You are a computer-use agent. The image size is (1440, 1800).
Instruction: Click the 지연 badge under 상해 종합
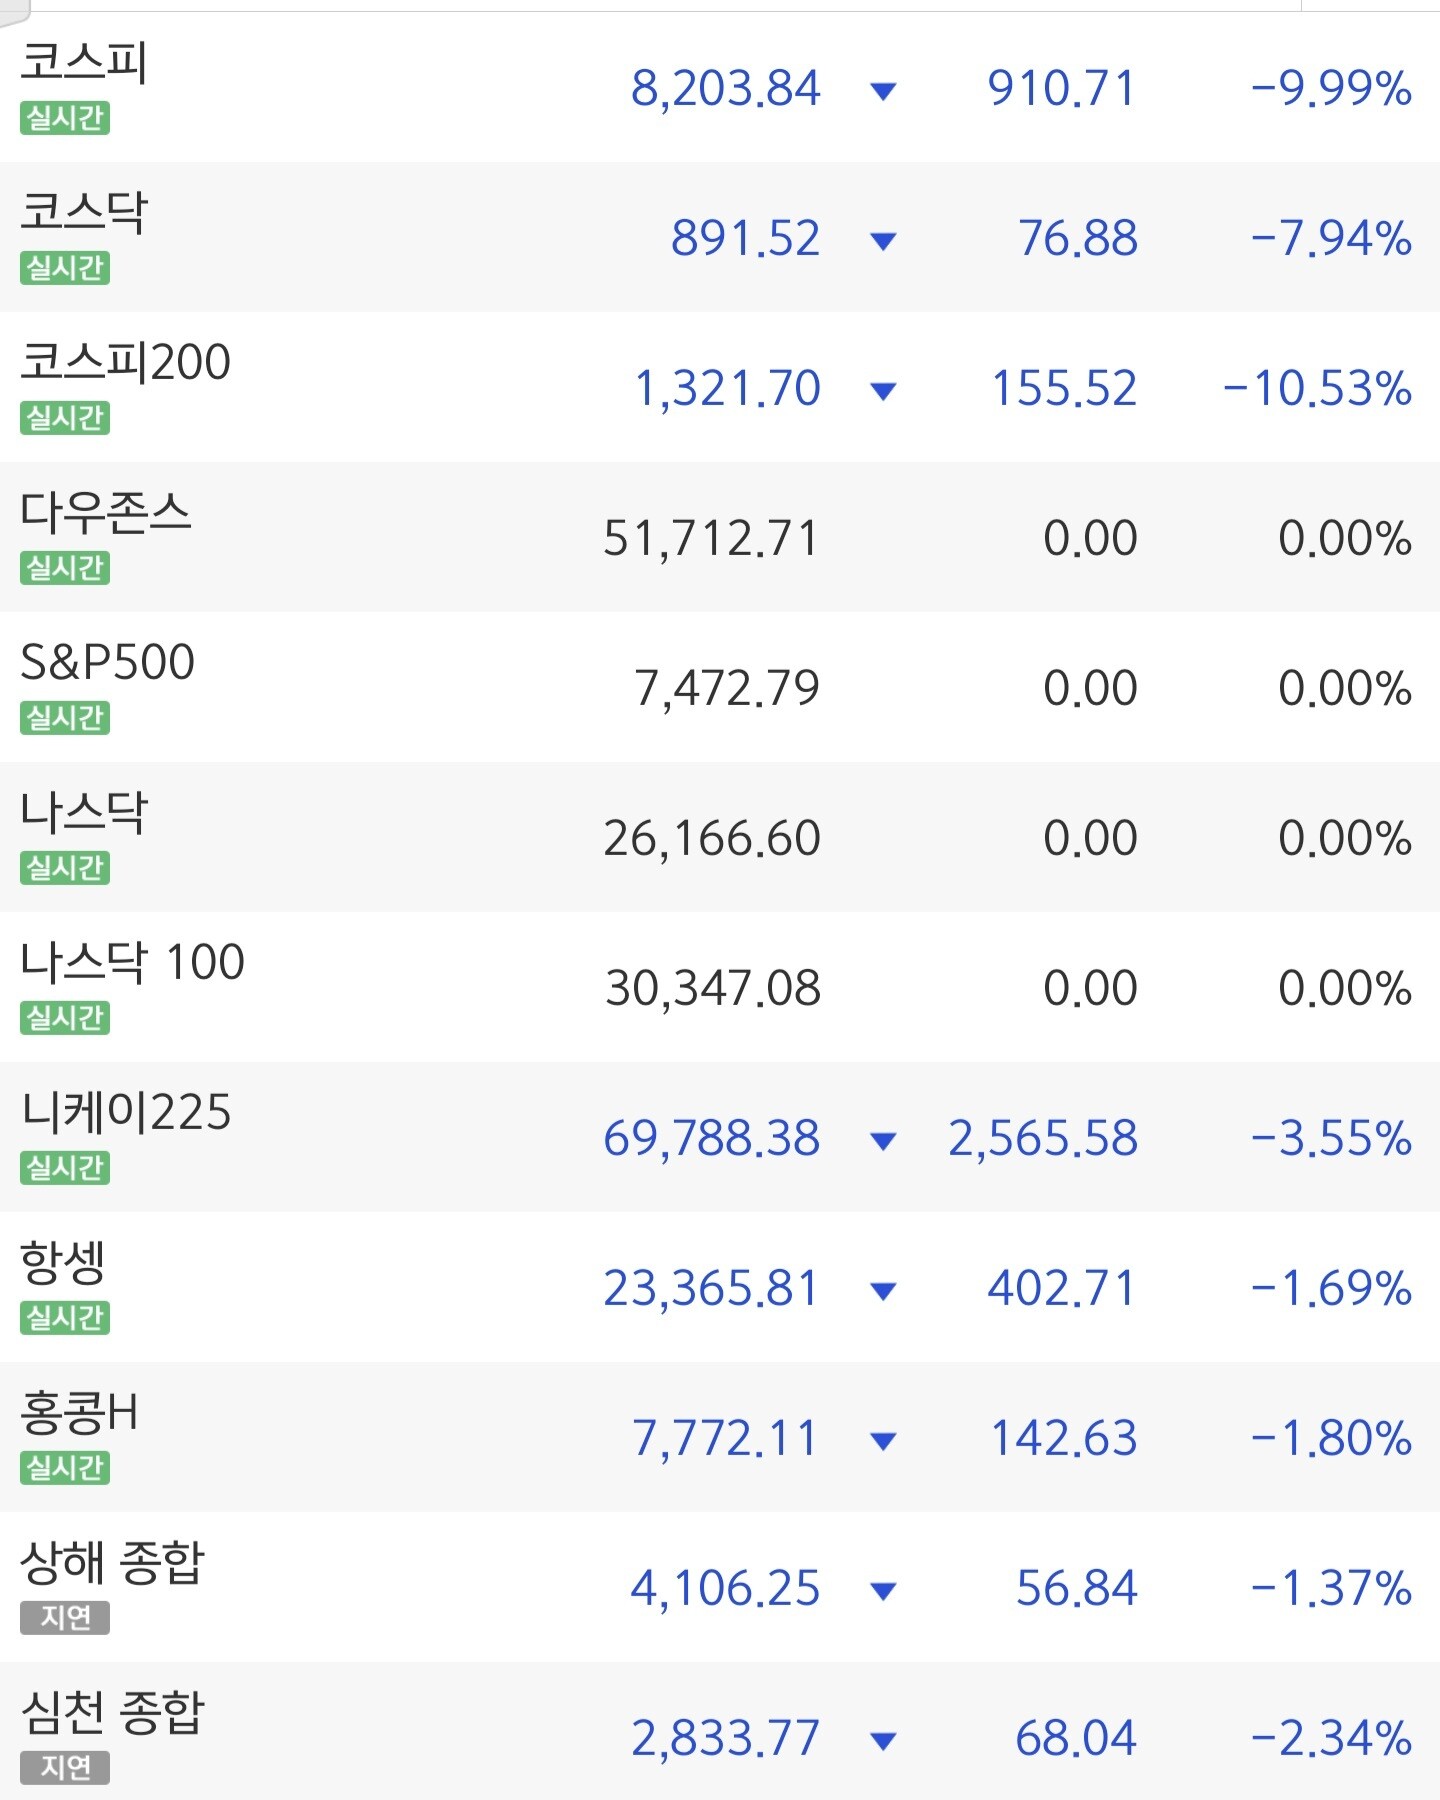click(x=65, y=1618)
